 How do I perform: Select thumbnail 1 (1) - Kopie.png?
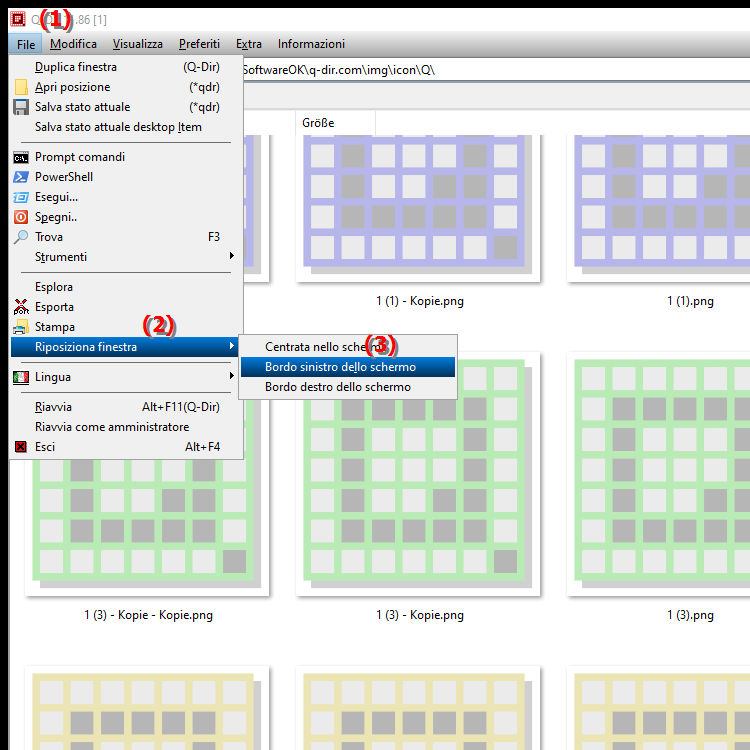pos(418,208)
